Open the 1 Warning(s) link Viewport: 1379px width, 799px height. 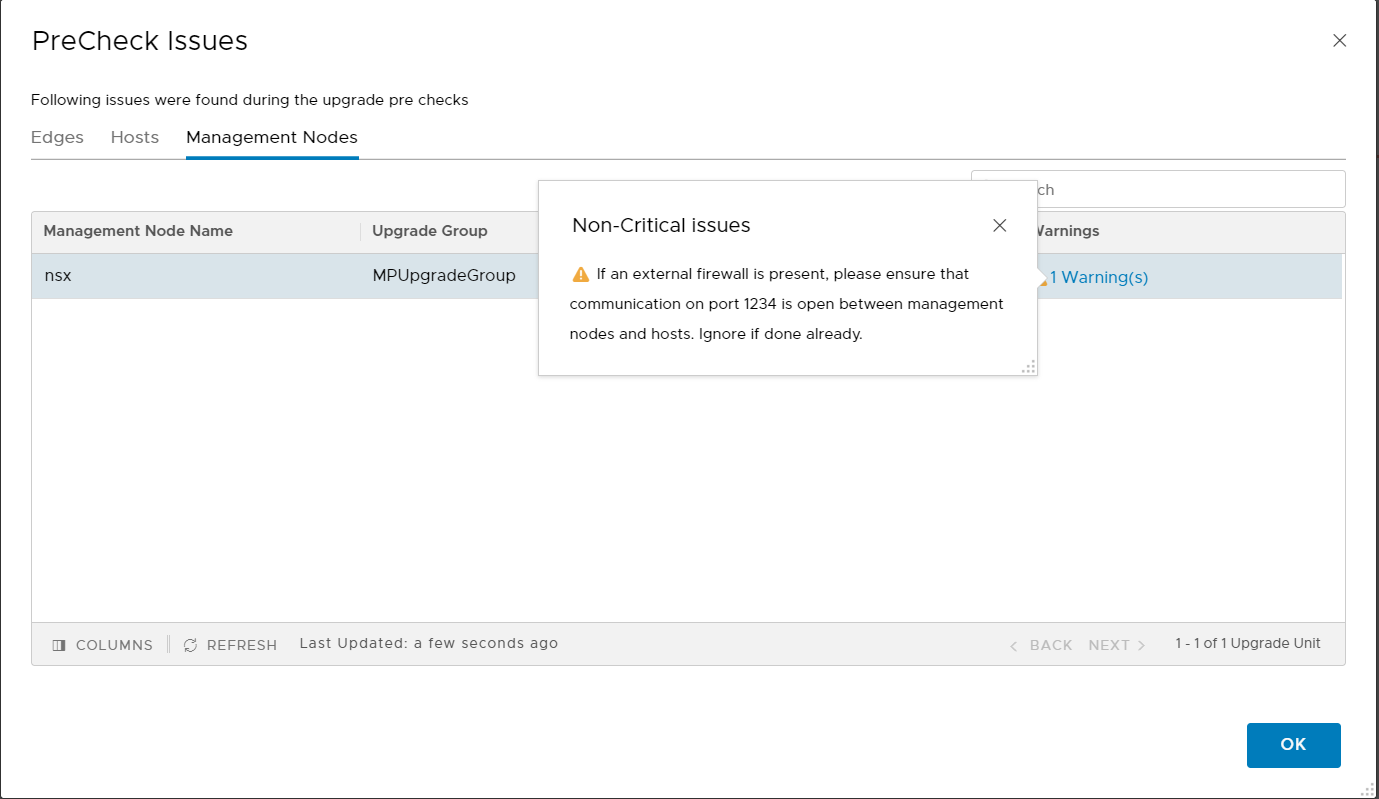(x=1098, y=278)
